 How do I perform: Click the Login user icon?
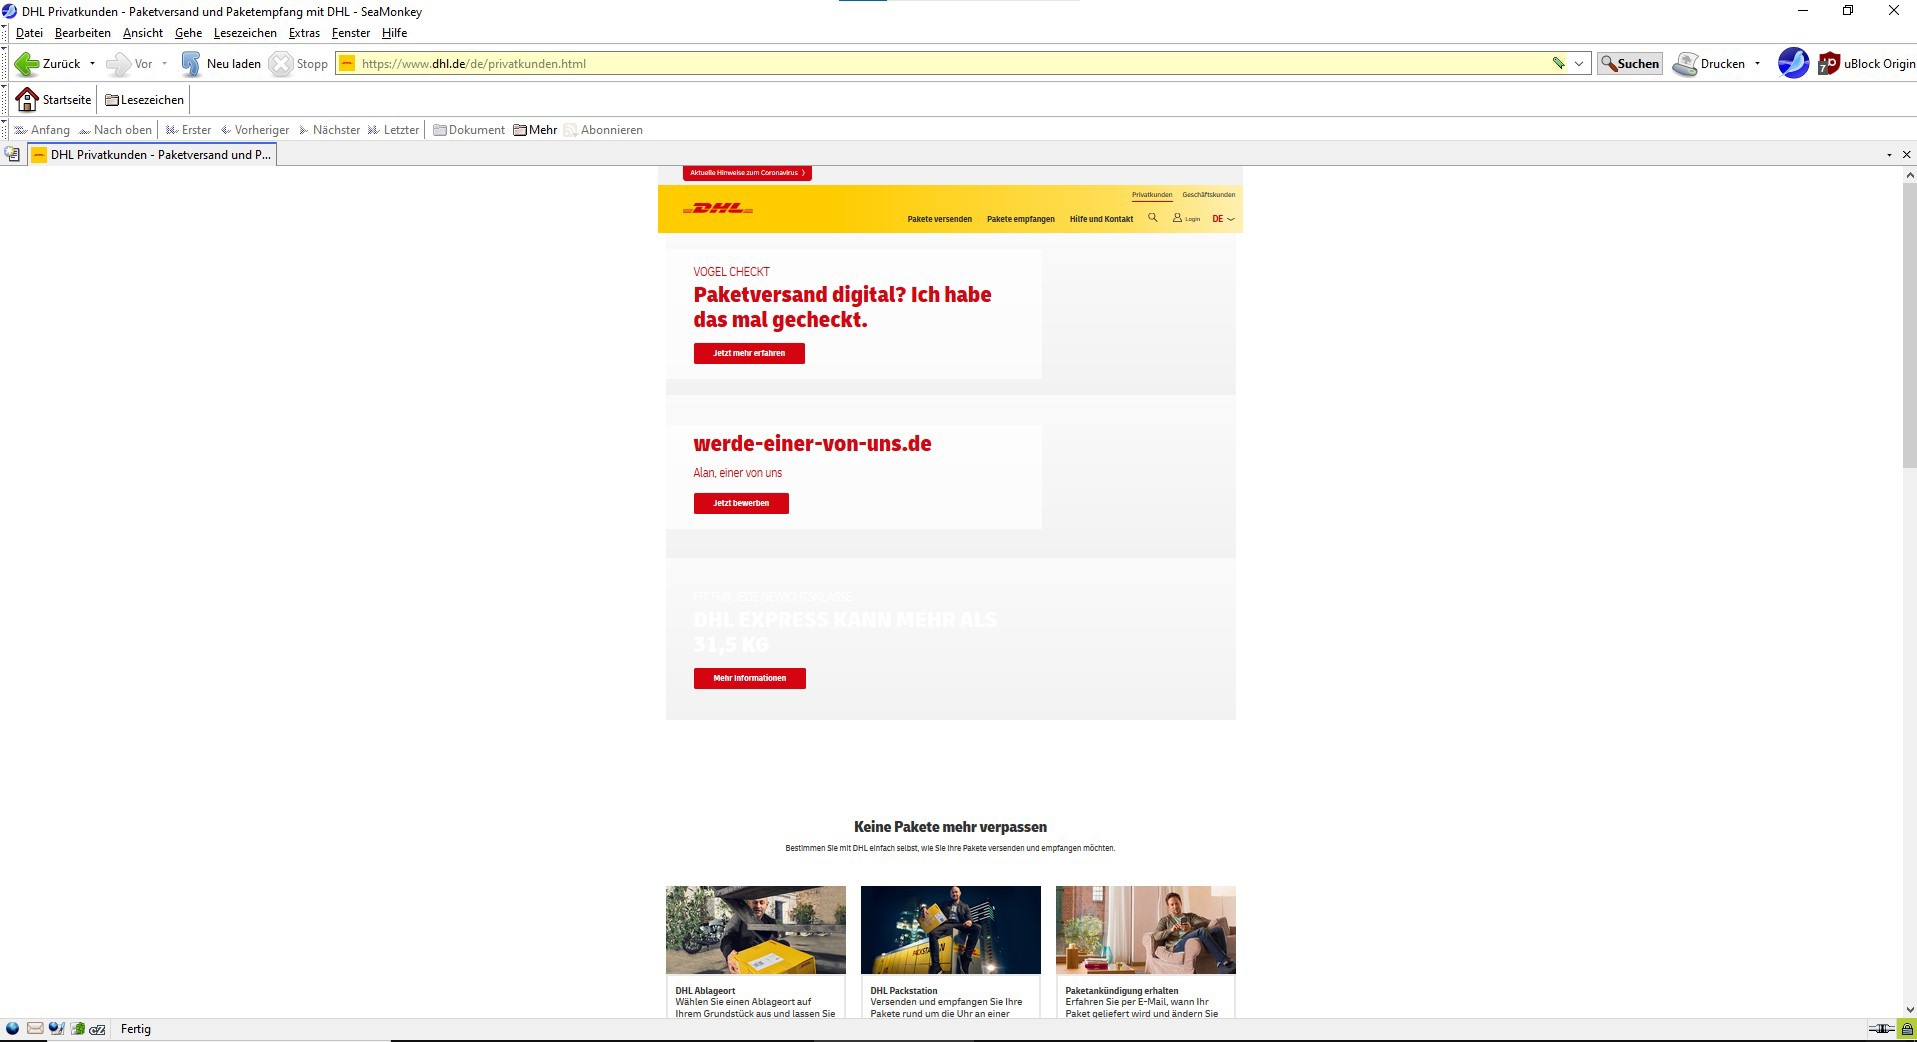pyautogui.click(x=1177, y=217)
